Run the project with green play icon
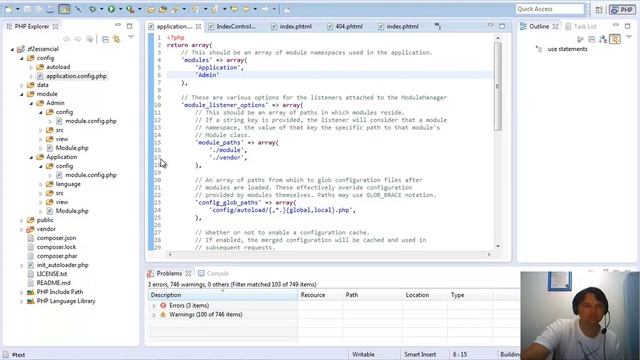The height and width of the screenshot is (360, 640). pyautogui.click(x=111, y=9)
